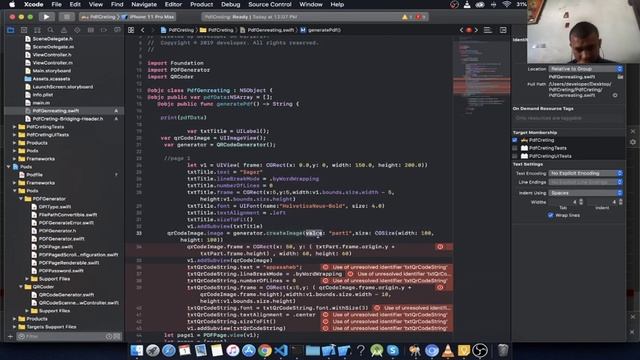Increase Indent width stepper
This screenshot has height=360, width=640.
coord(621,200)
